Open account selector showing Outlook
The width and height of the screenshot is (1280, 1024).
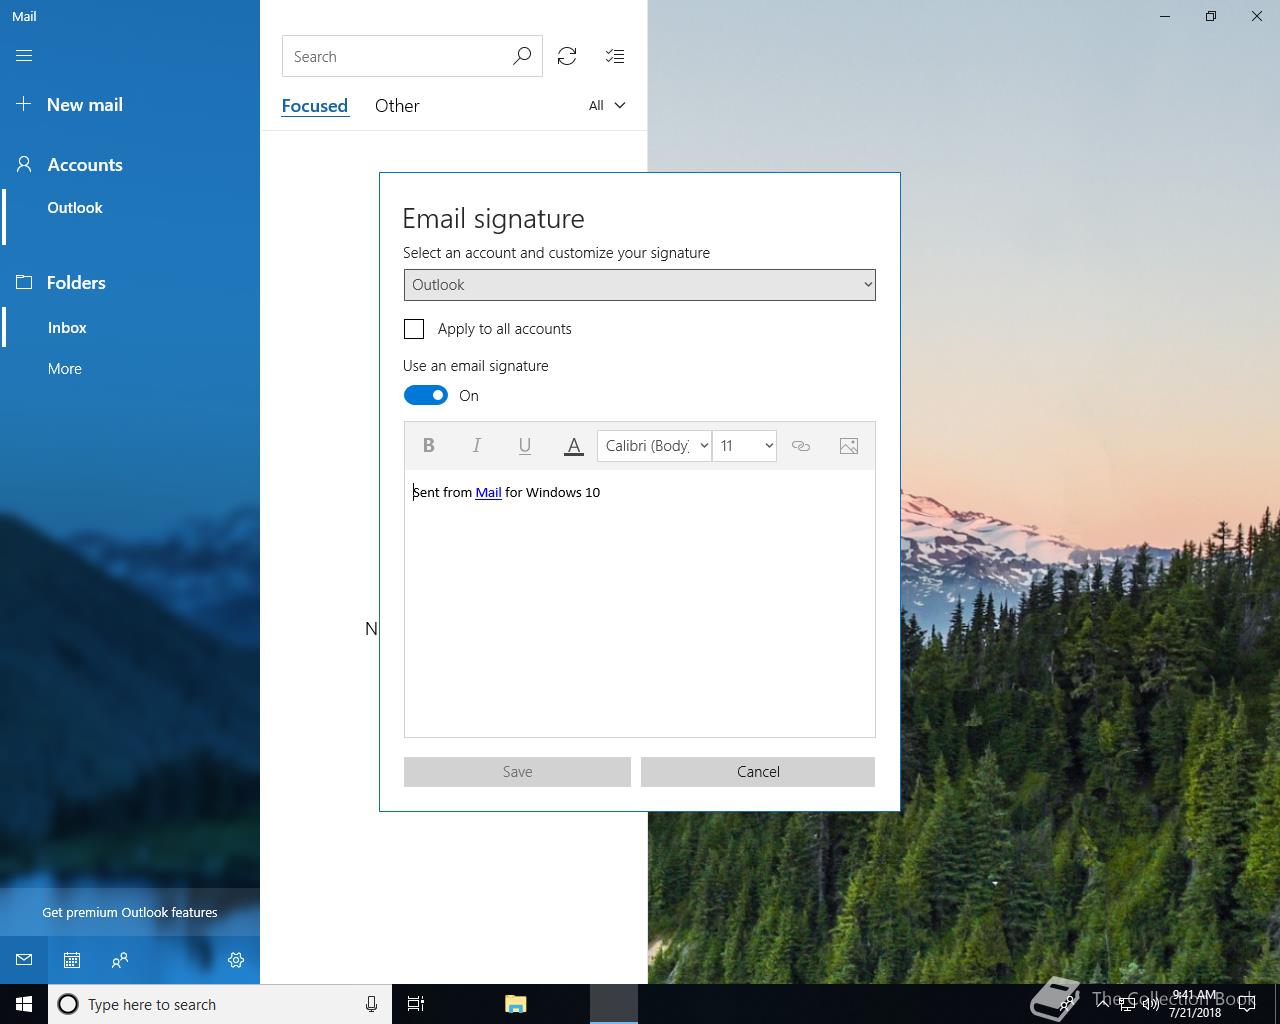point(640,285)
